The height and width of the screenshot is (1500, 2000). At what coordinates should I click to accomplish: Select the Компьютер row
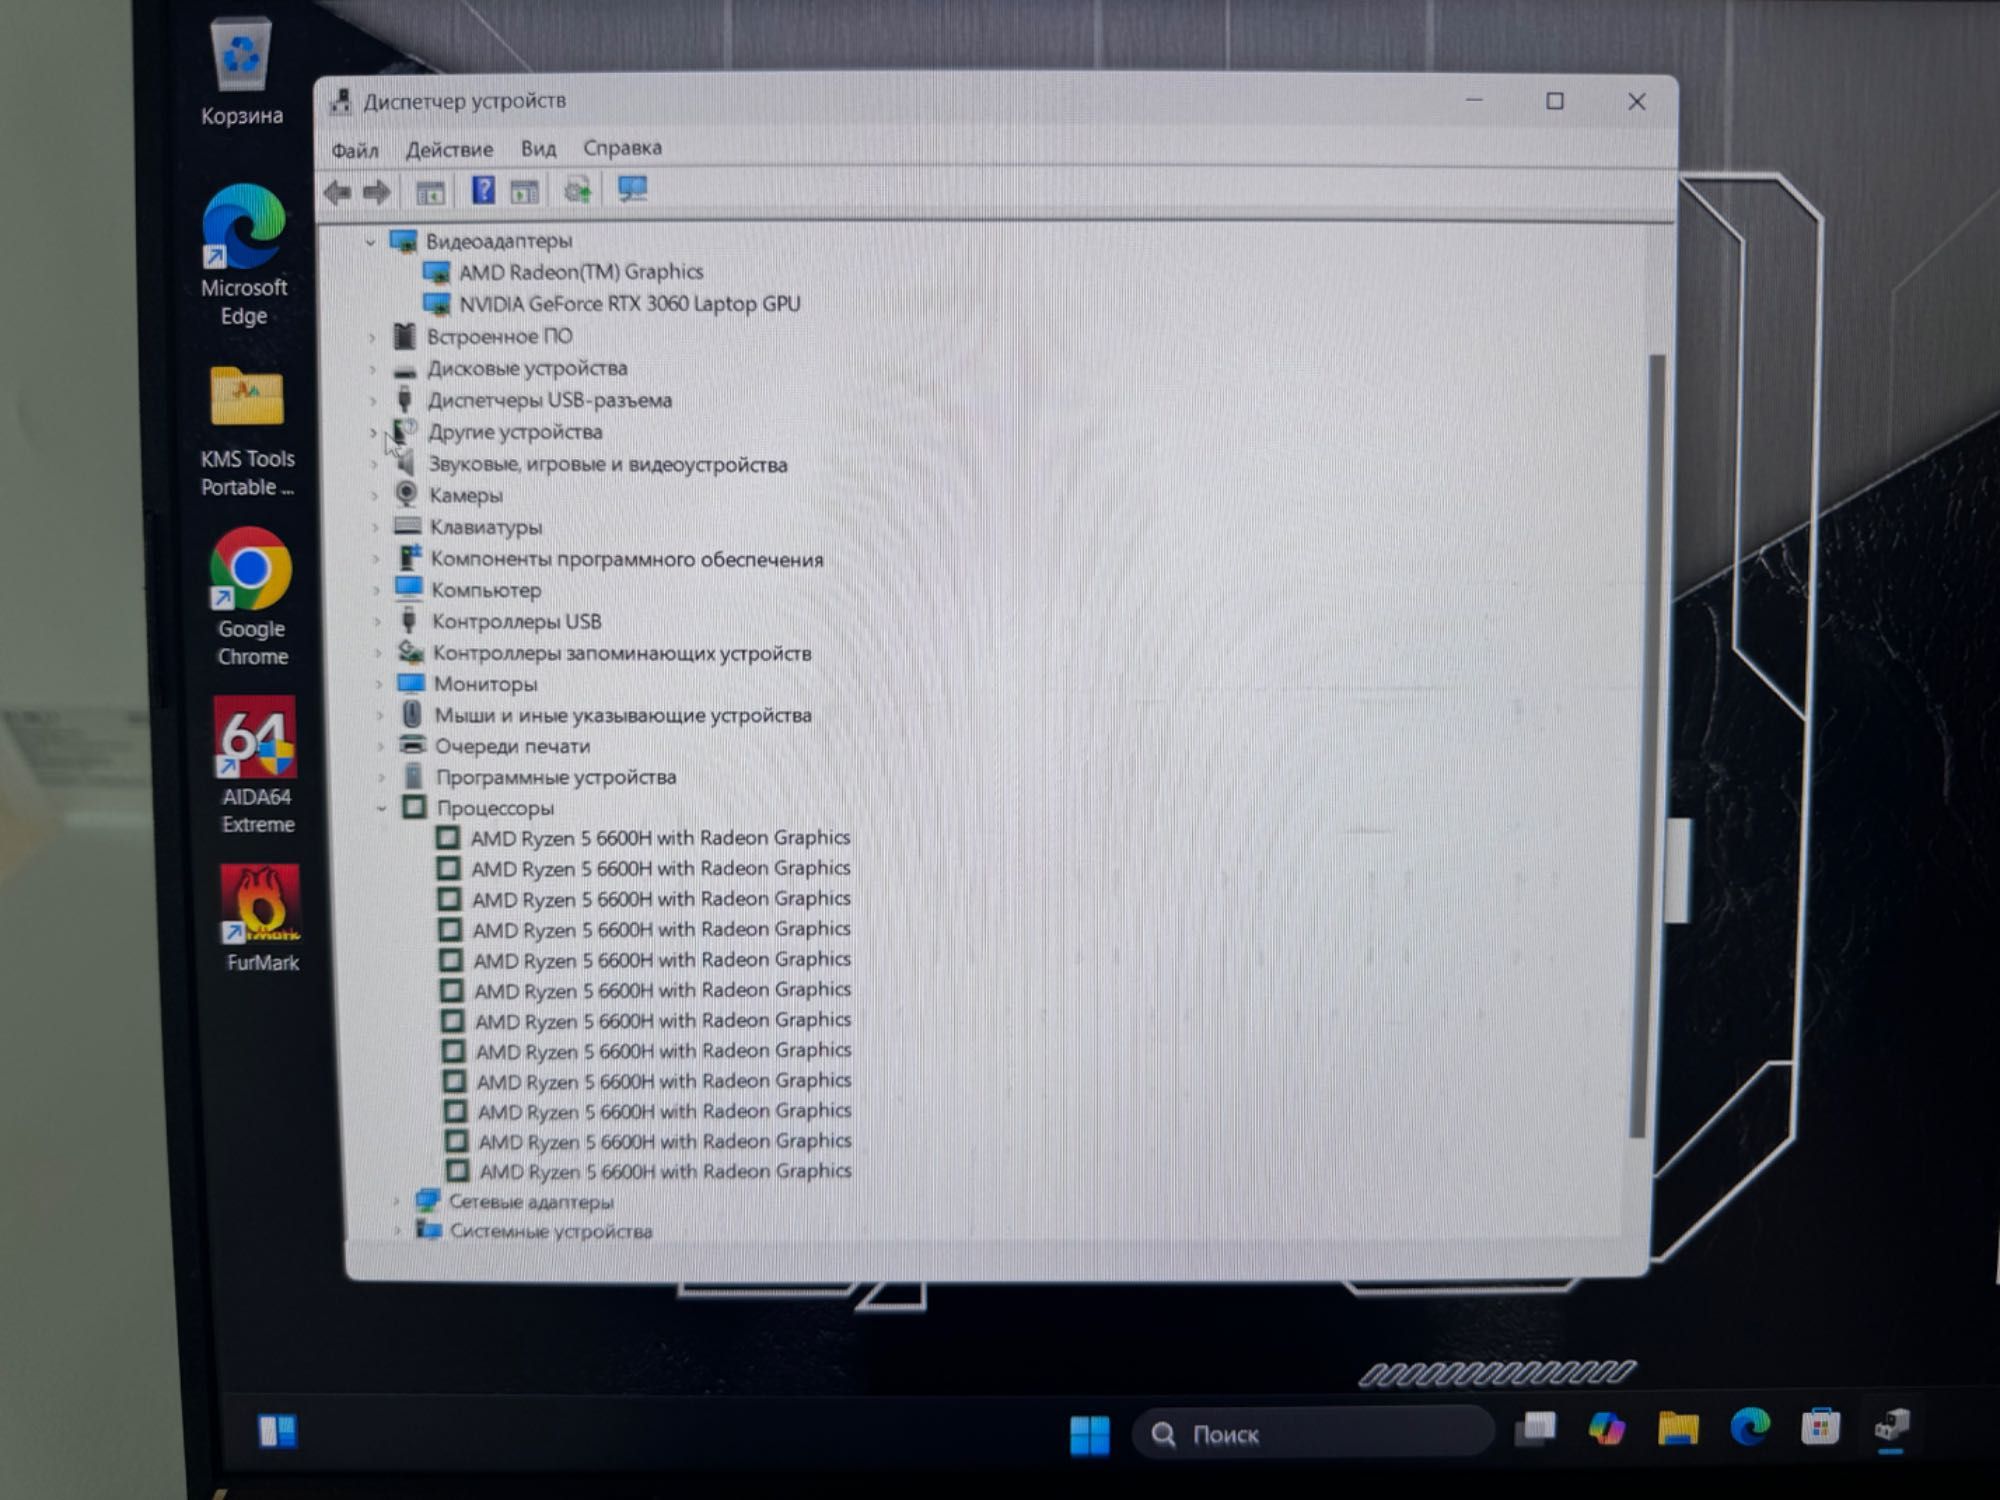[486, 591]
